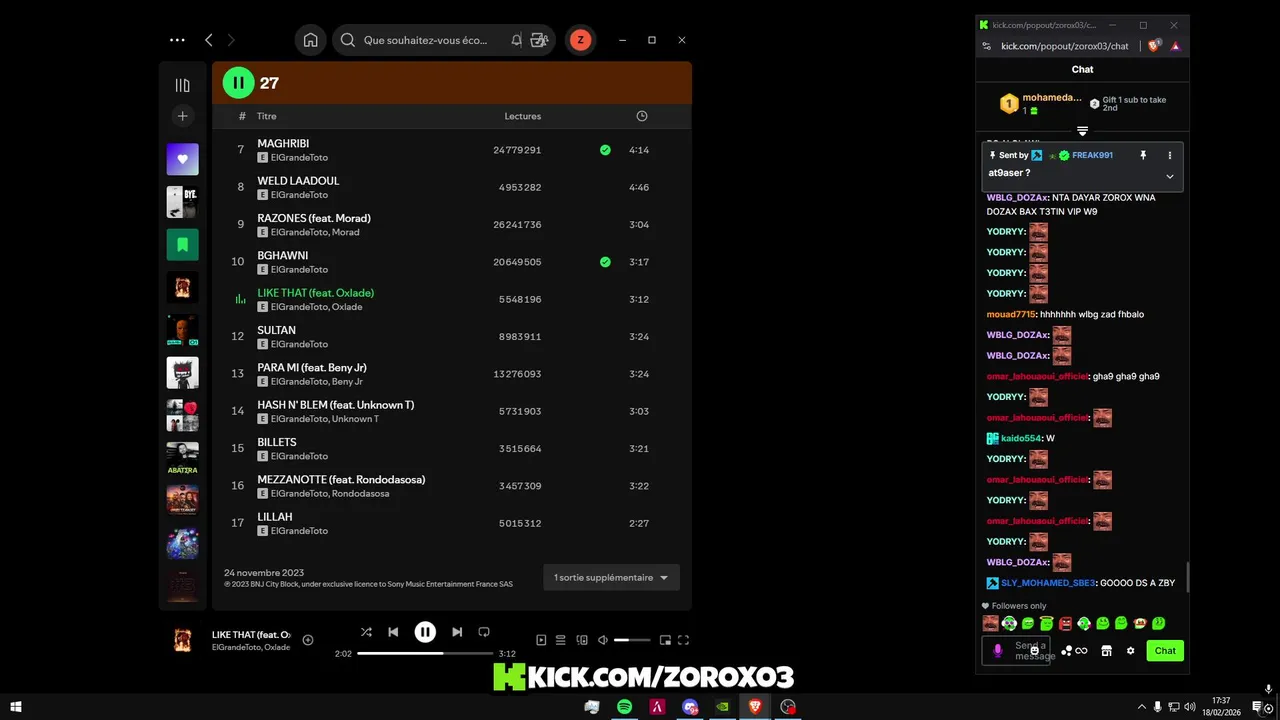Open Spotify from the taskbar
1280x720 pixels.
pos(624,707)
